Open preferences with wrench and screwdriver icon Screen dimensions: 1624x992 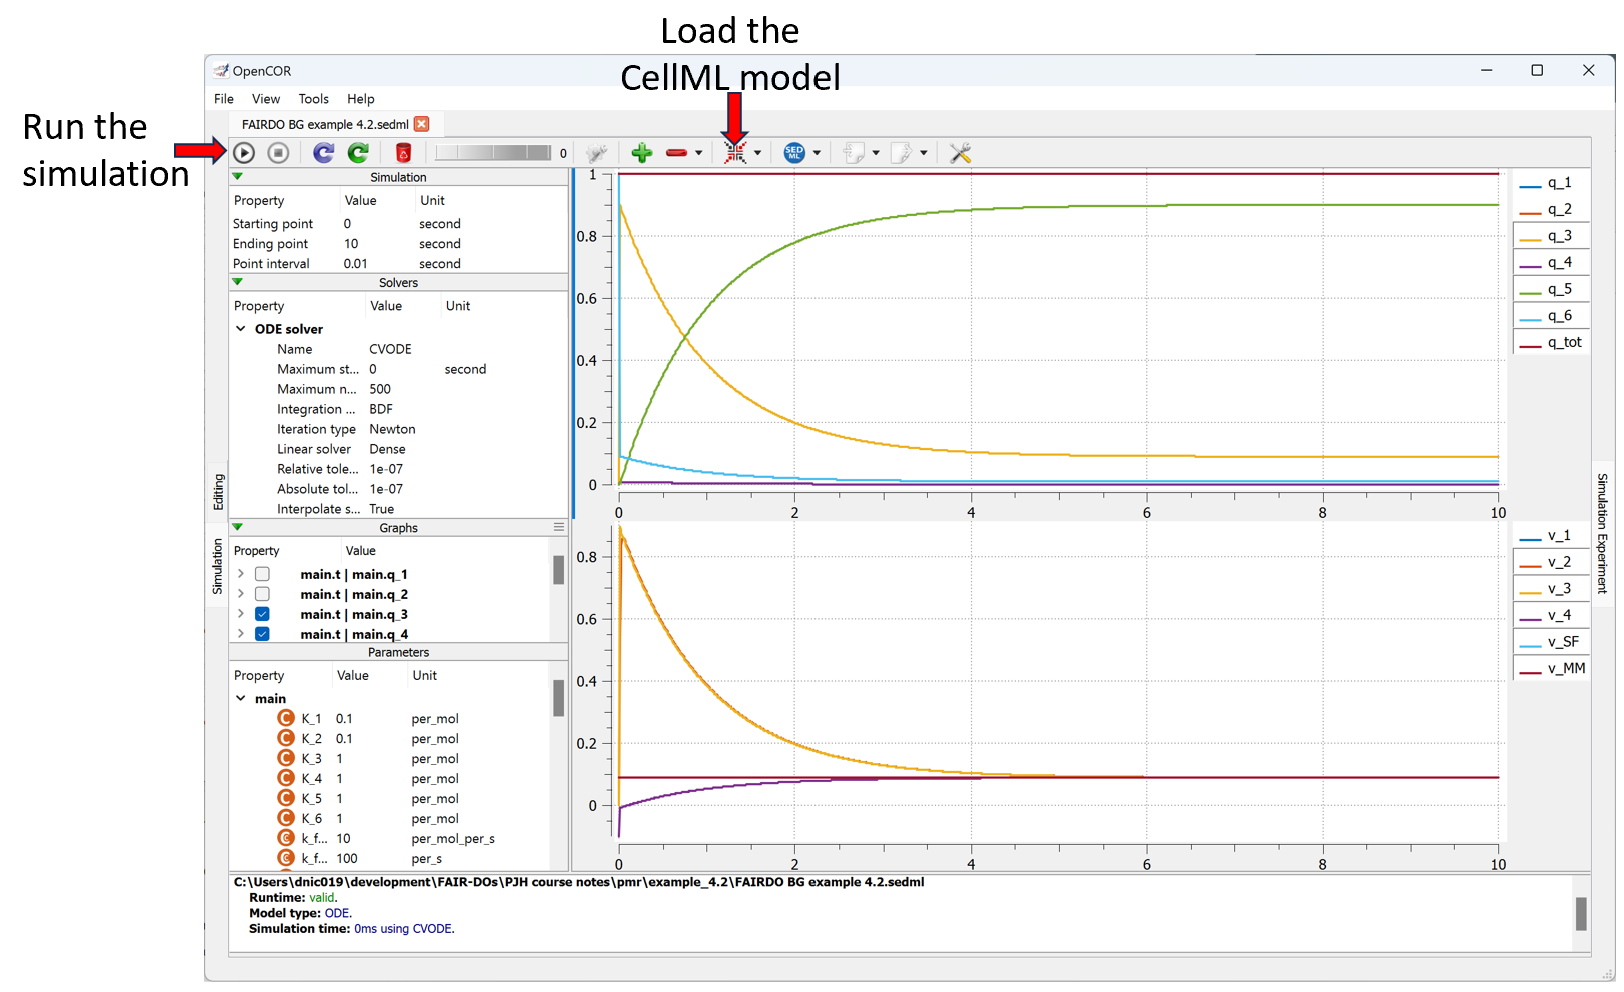point(960,153)
